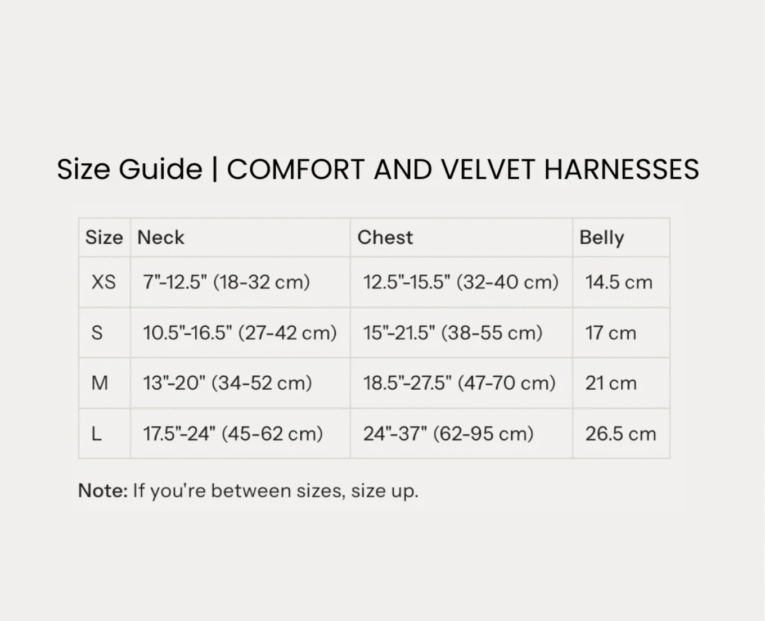Select the 14.5 cm belly cell

coord(618,283)
